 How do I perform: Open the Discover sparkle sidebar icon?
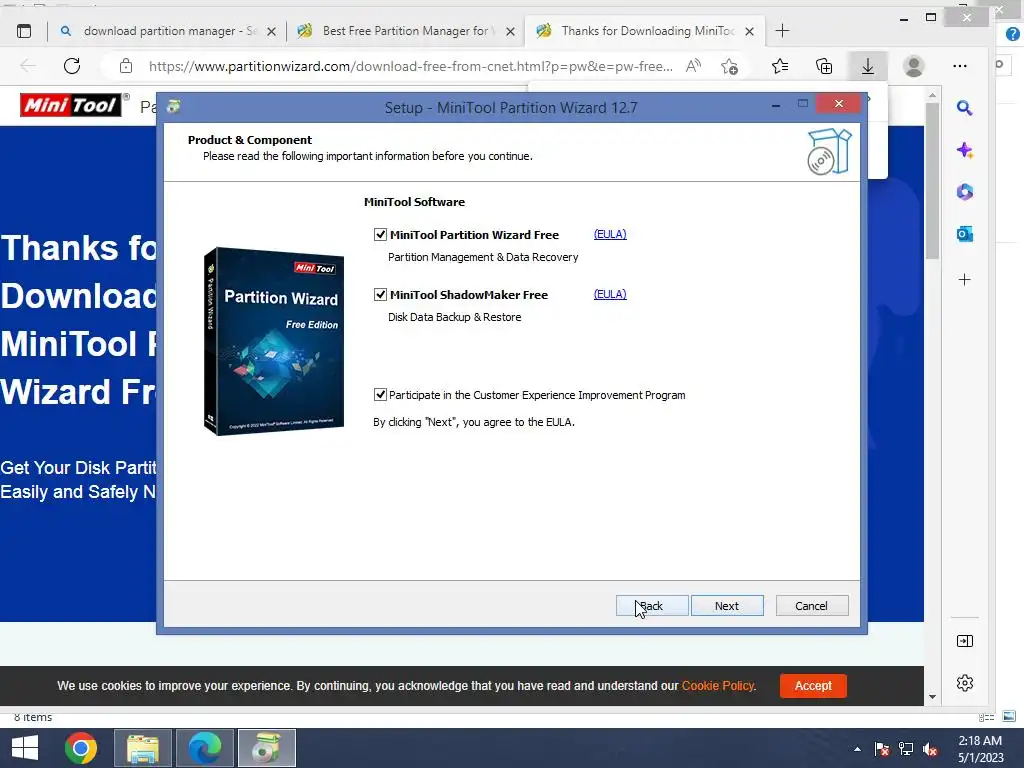(x=965, y=150)
